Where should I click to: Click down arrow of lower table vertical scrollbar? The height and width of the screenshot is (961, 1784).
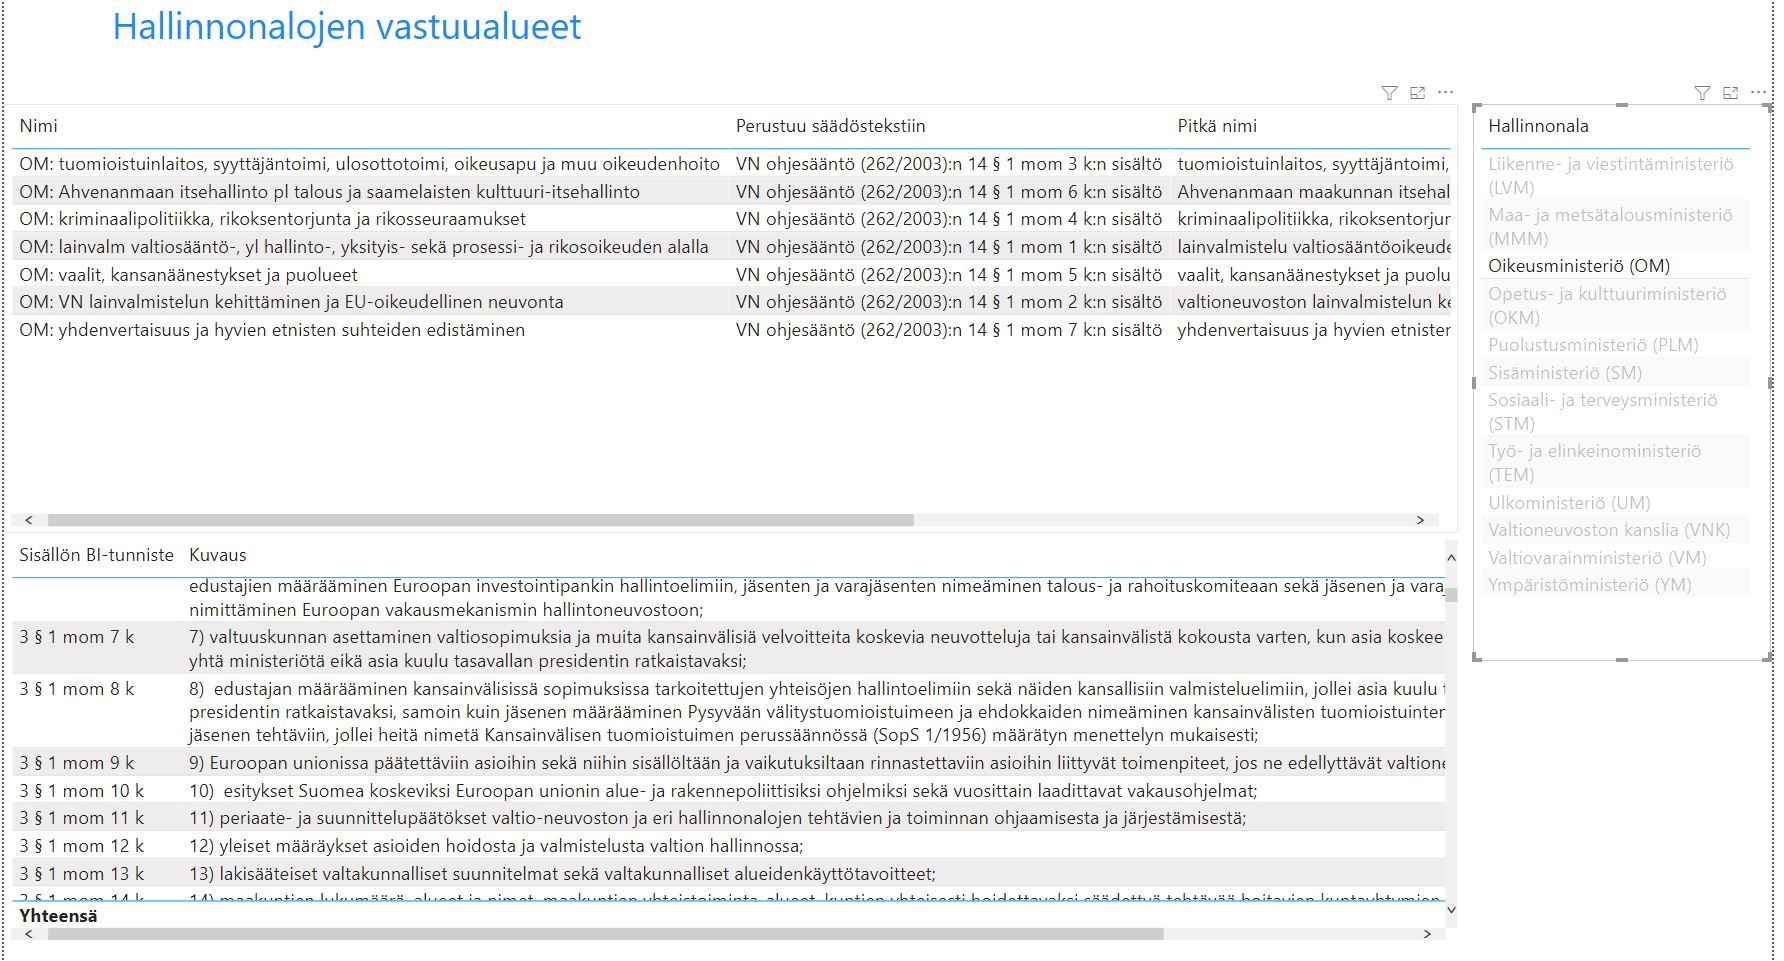pos(1451,910)
